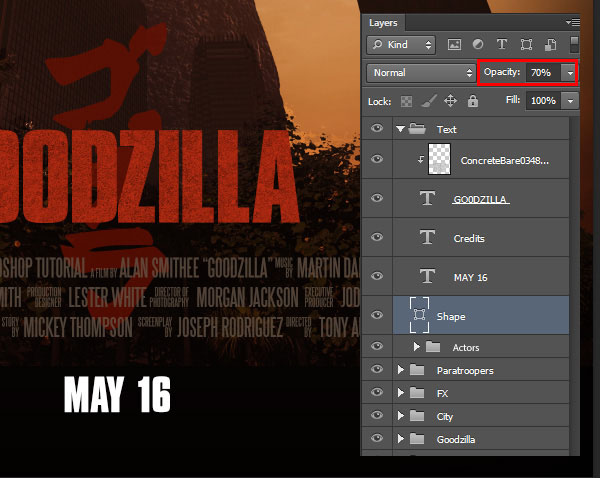Click the Opacity 70% value field
The width and height of the screenshot is (600, 478).
543,73
